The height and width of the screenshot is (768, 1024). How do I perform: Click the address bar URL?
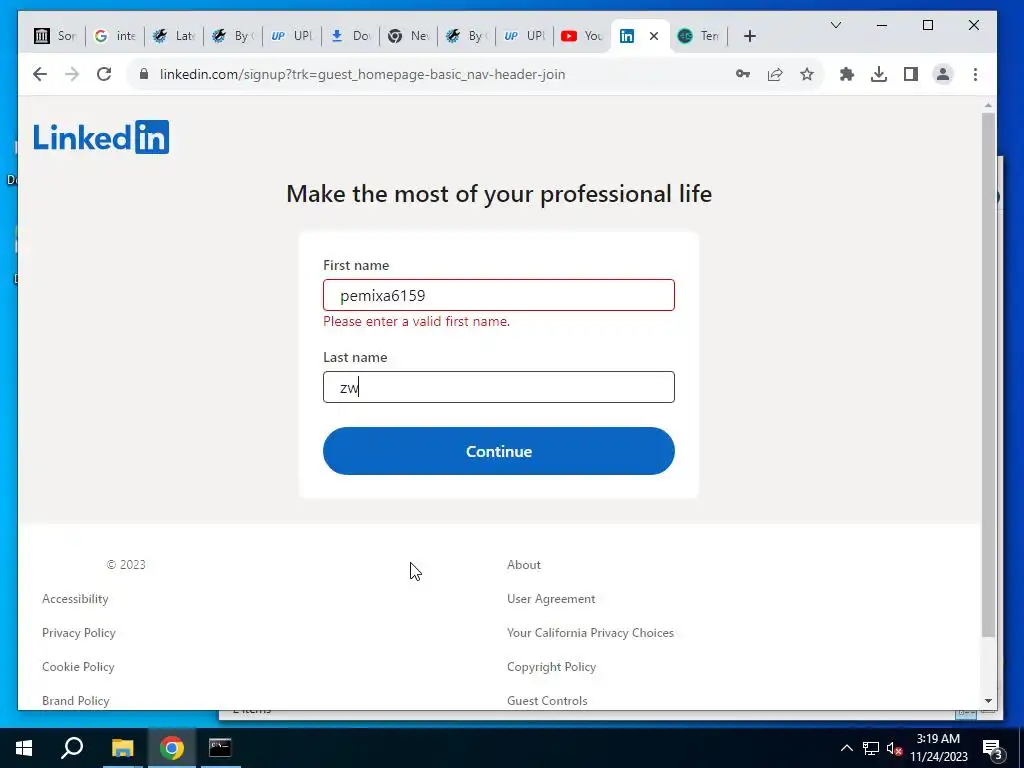coord(362,74)
